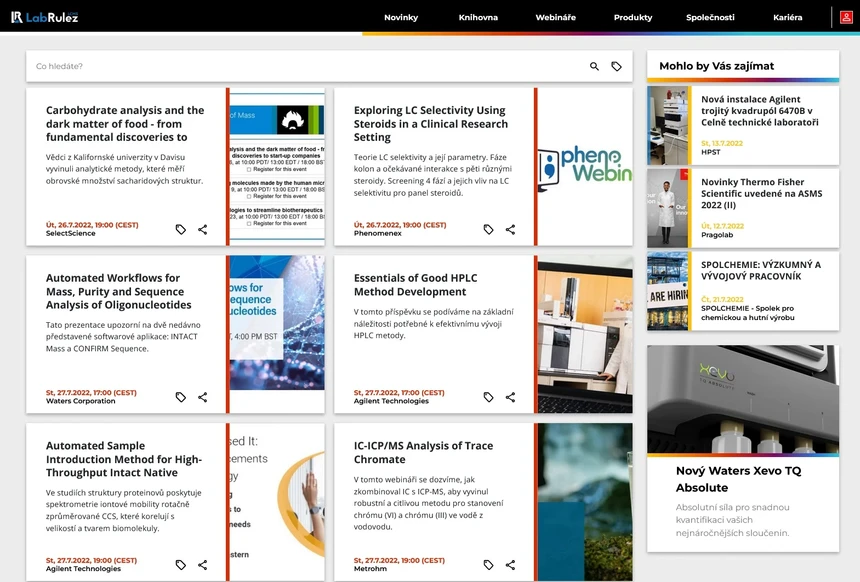This screenshot has width=860, height=582.
Task: Click the Phenomenex organizer label
Action: point(377,233)
